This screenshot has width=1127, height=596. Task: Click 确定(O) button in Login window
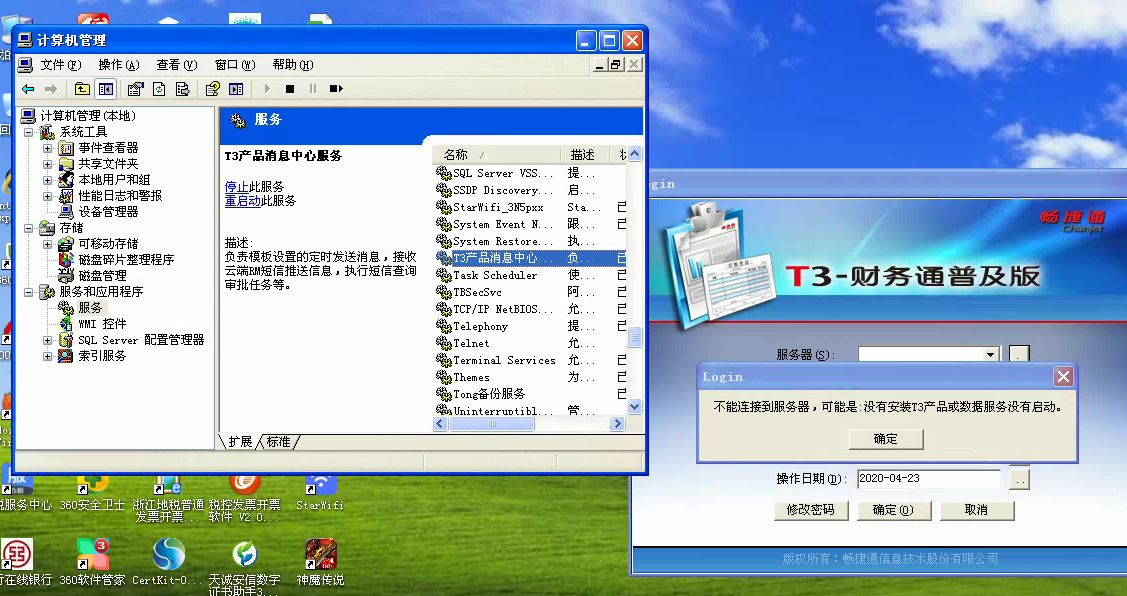point(893,510)
